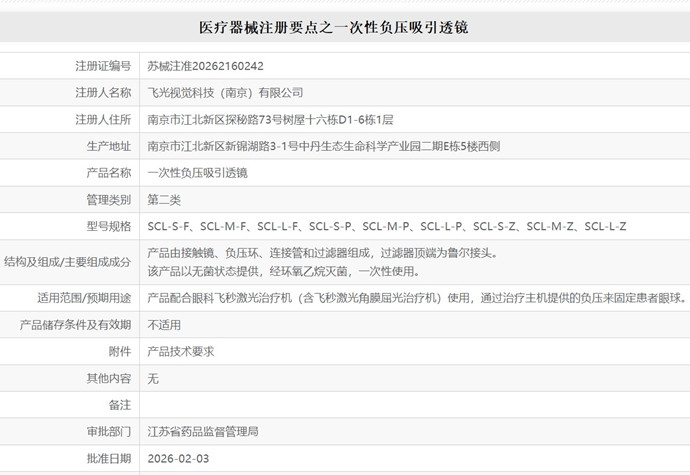Click the 第二类 category value
Image resolution: width=690 pixels, height=475 pixels.
click(164, 200)
